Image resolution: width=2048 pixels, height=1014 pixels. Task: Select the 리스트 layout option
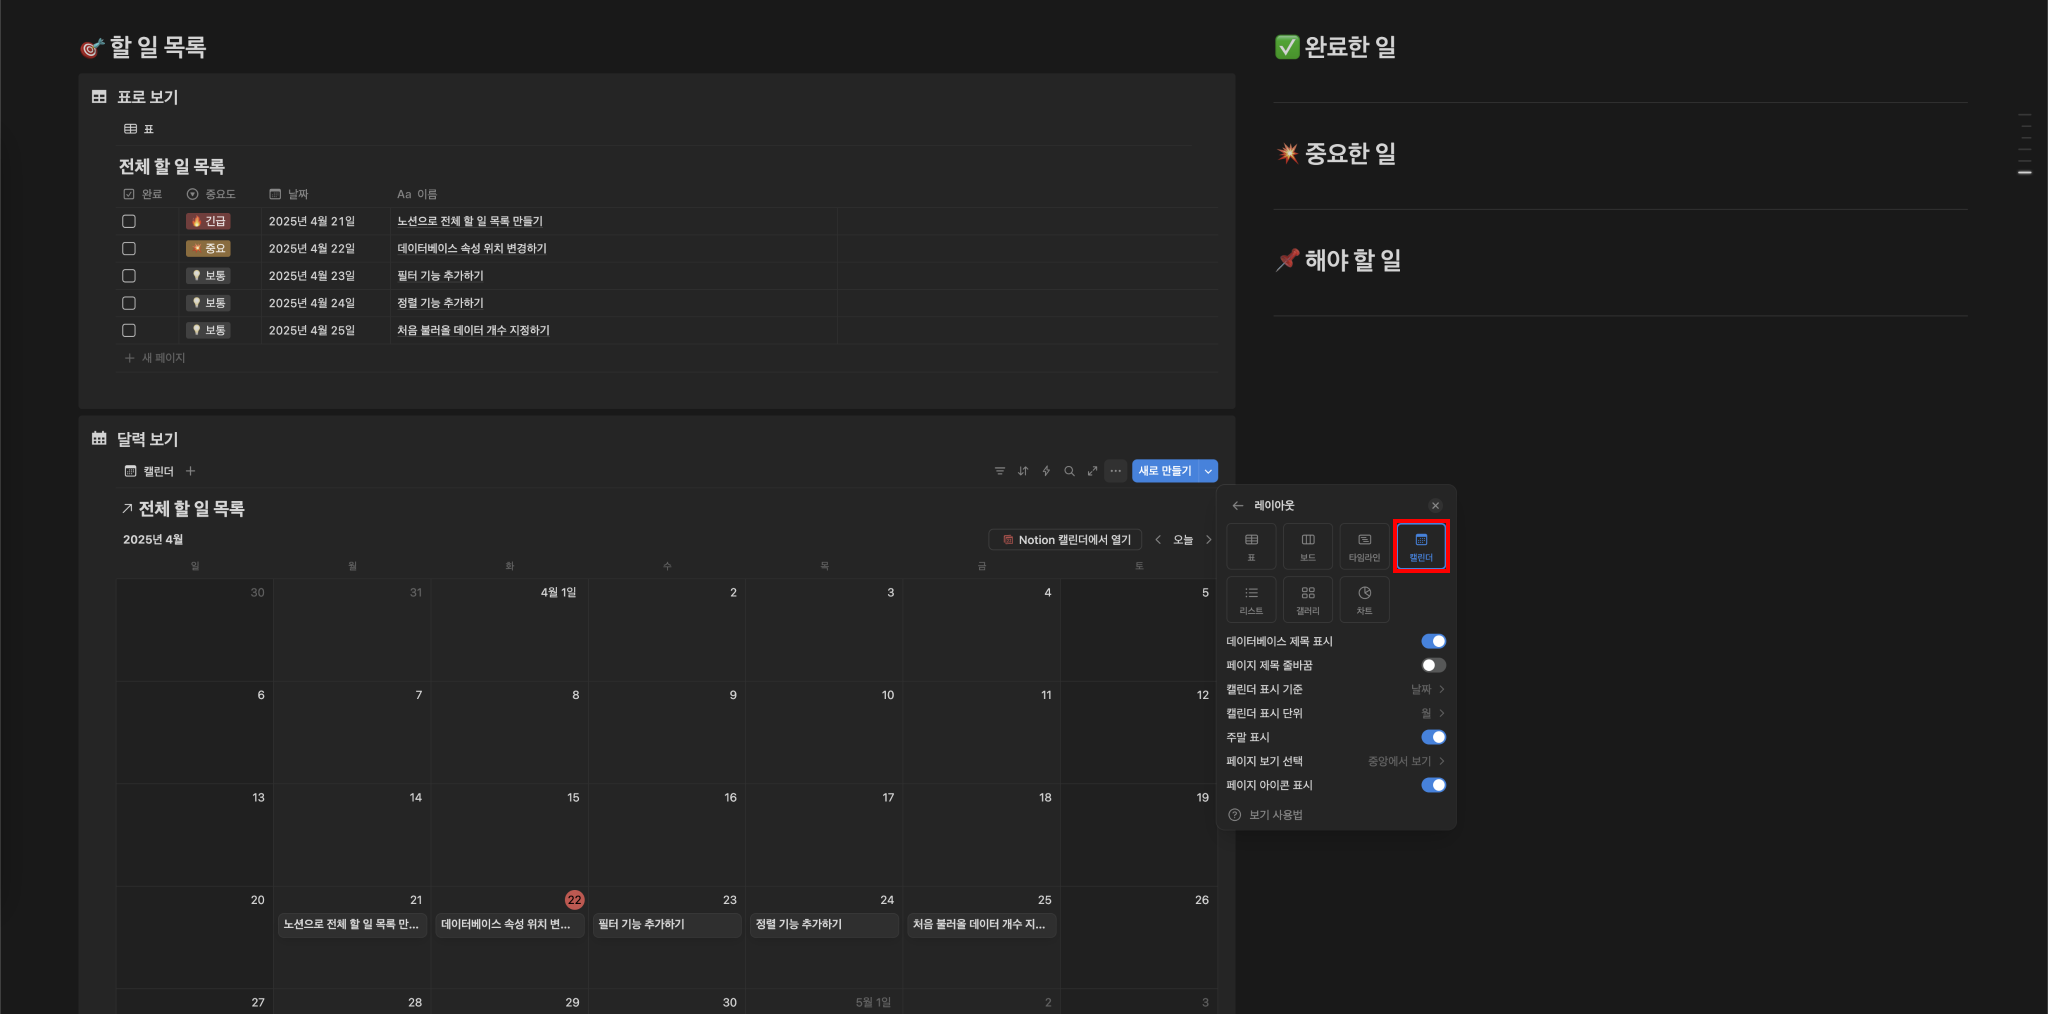pyautogui.click(x=1251, y=599)
